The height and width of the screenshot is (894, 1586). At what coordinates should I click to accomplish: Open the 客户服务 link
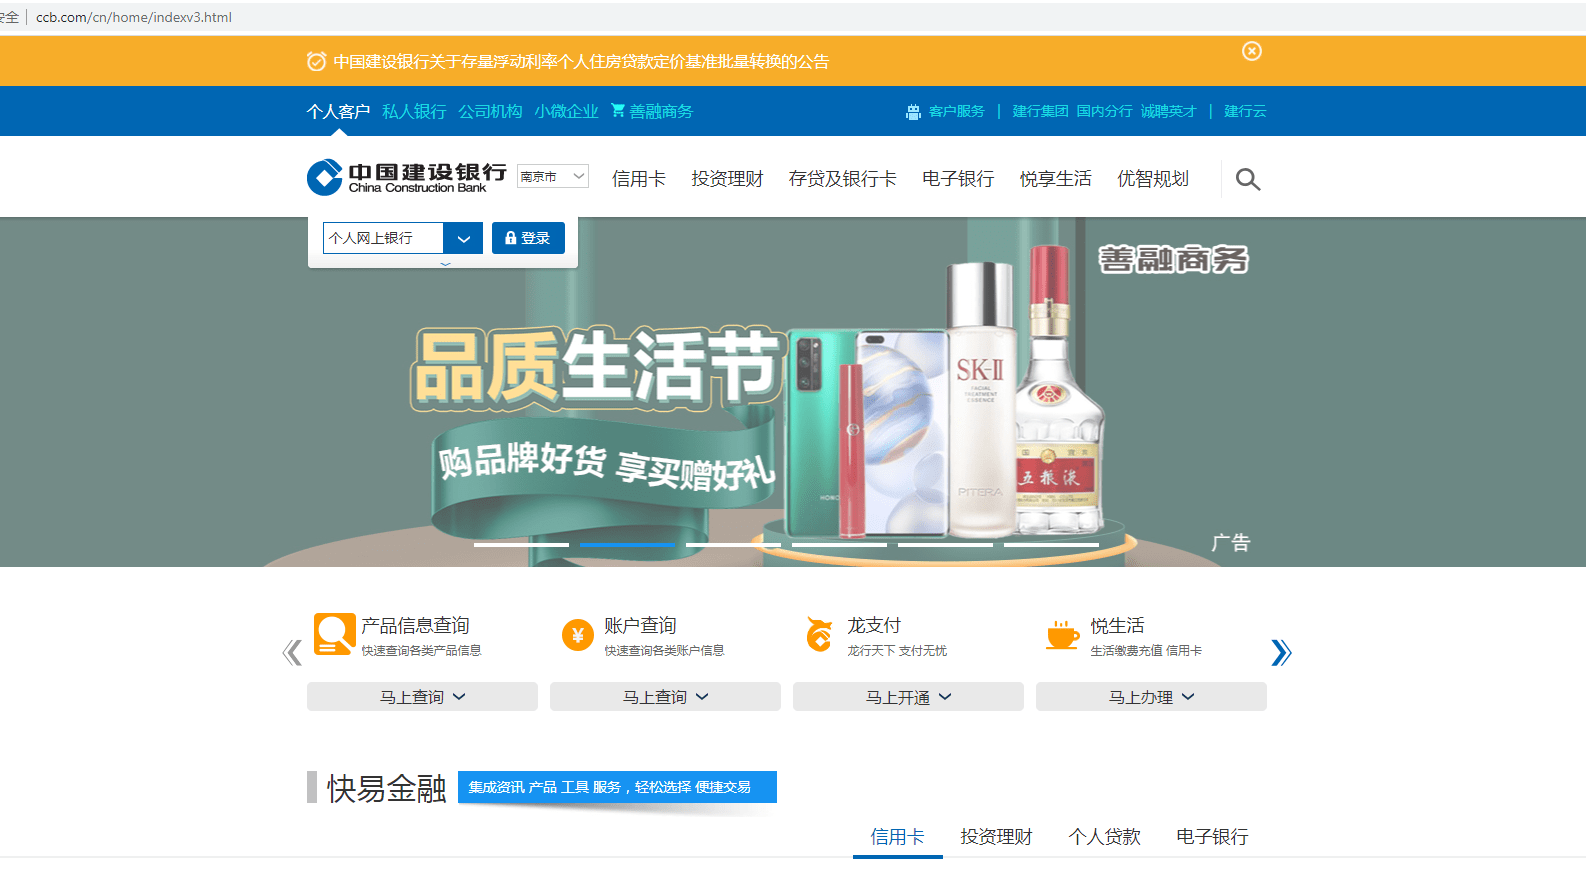click(957, 111)
